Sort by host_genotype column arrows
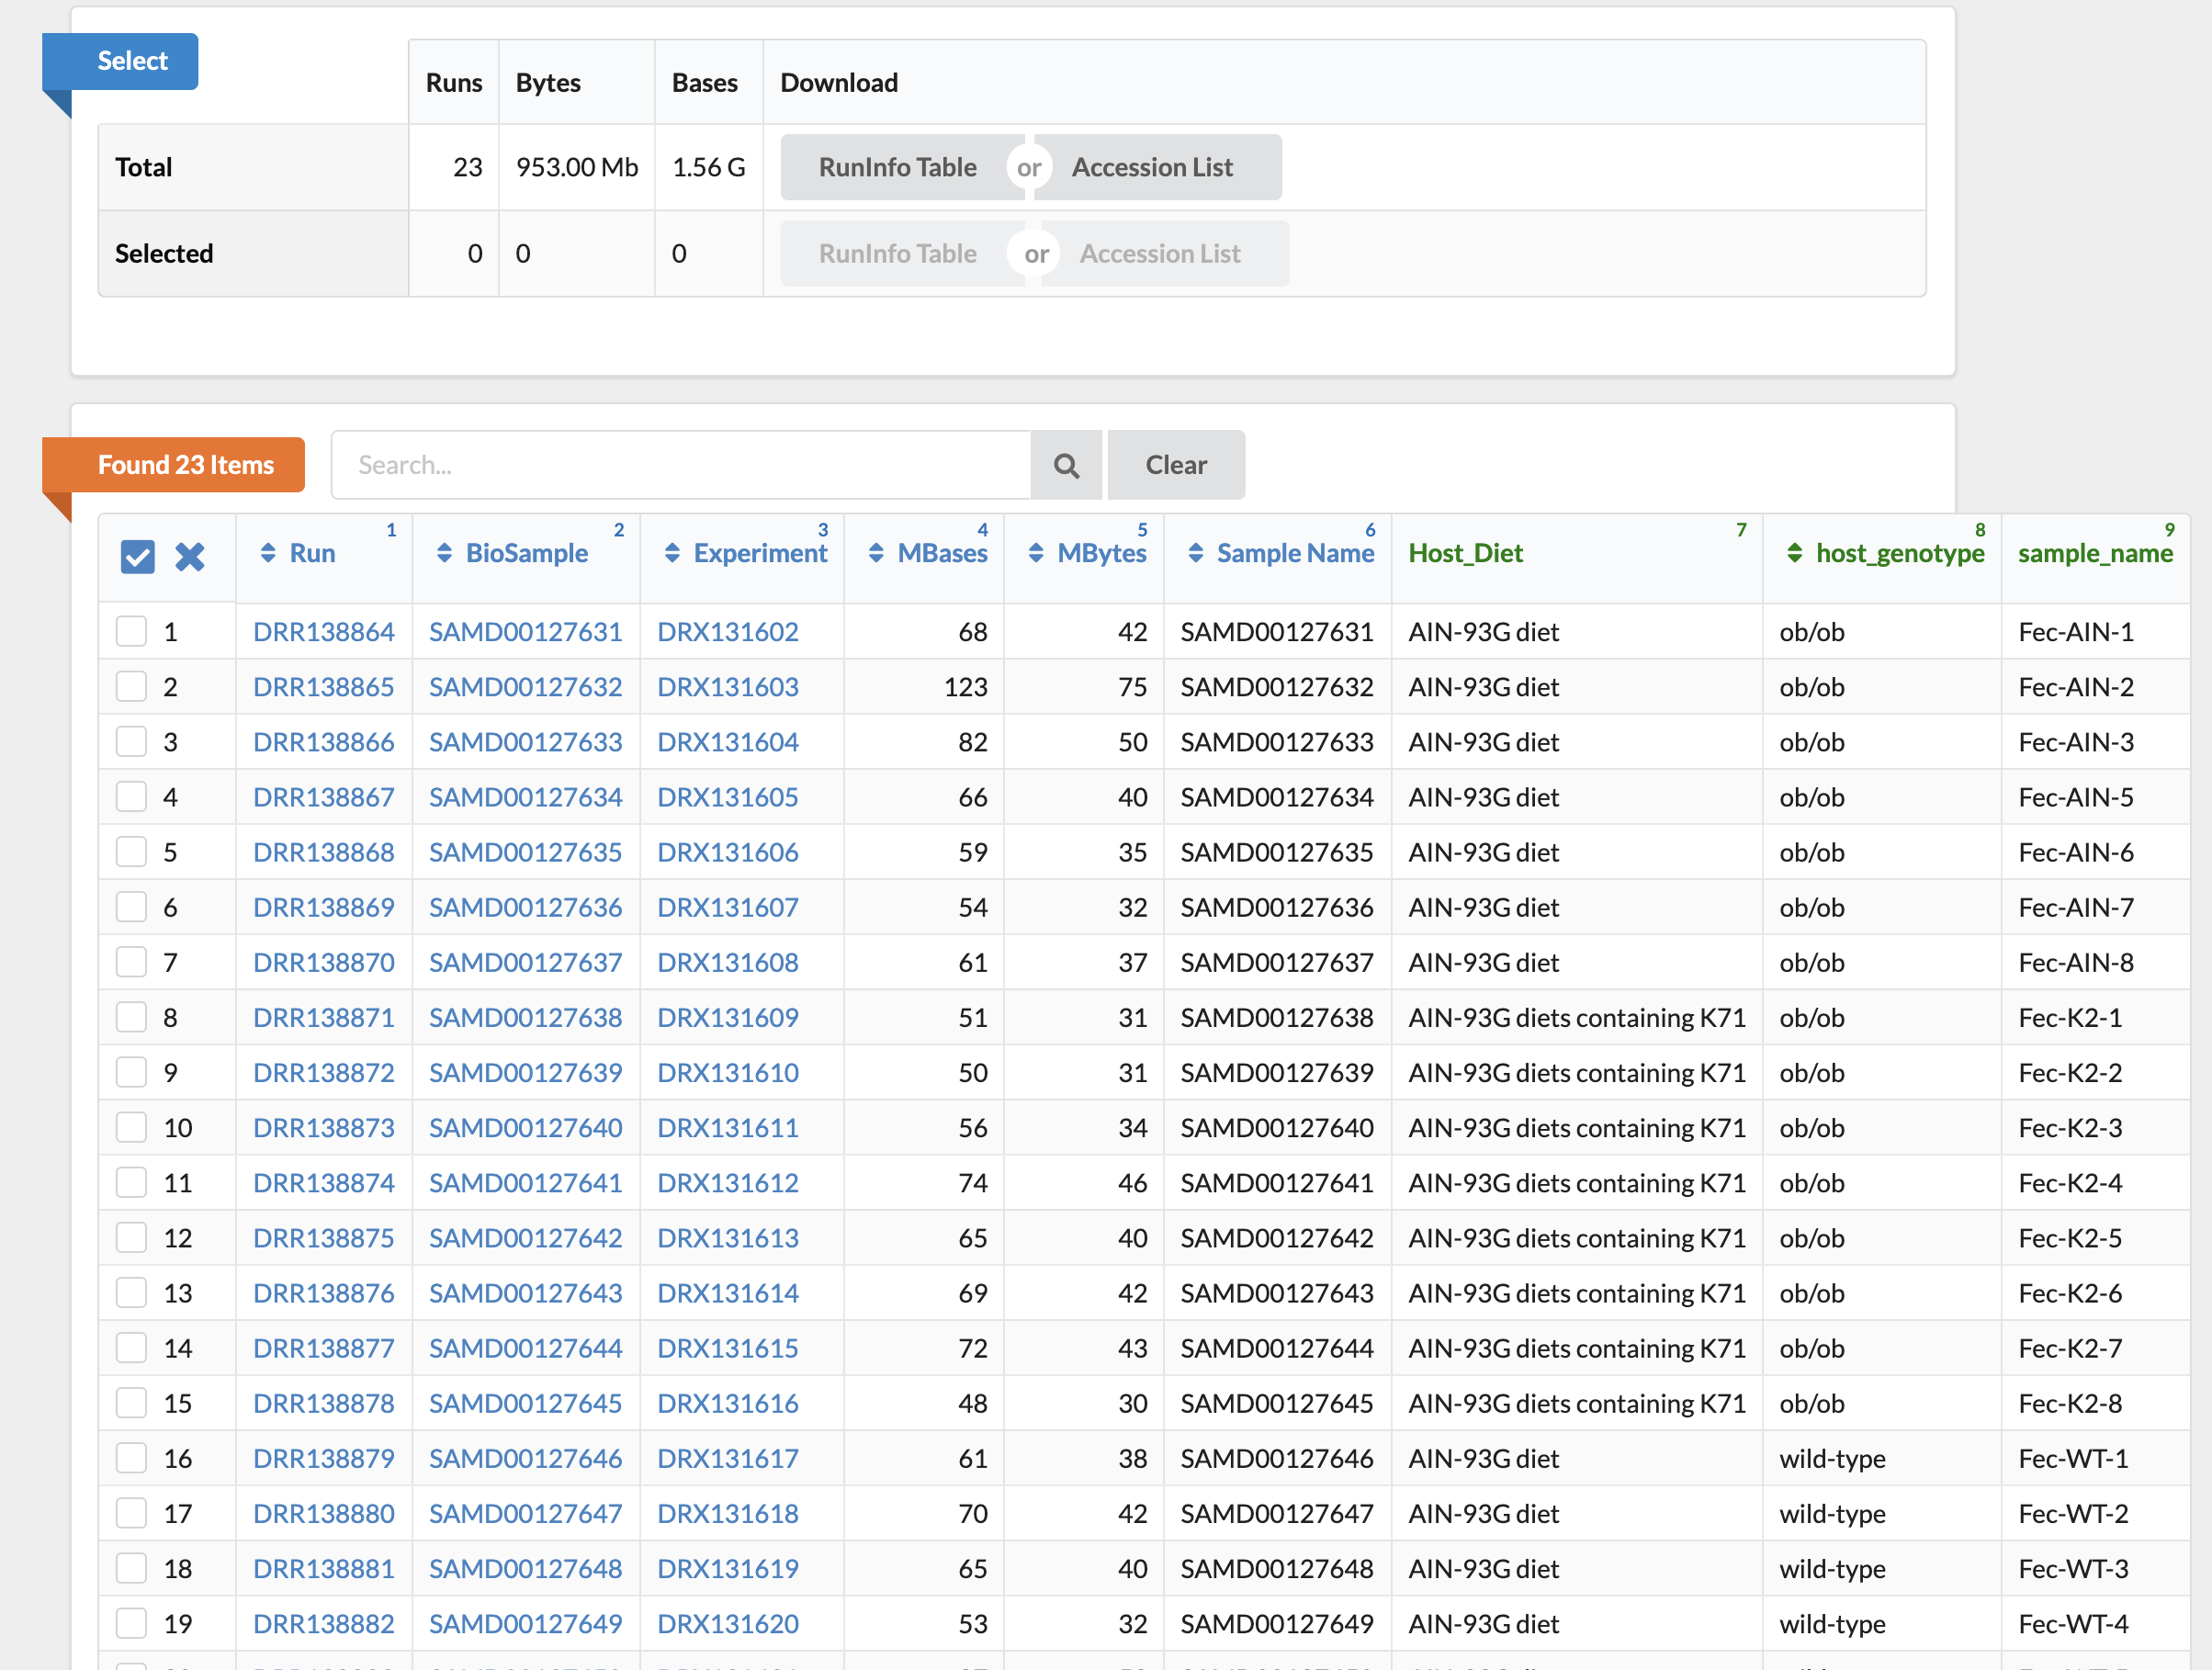 point(1795,553)
